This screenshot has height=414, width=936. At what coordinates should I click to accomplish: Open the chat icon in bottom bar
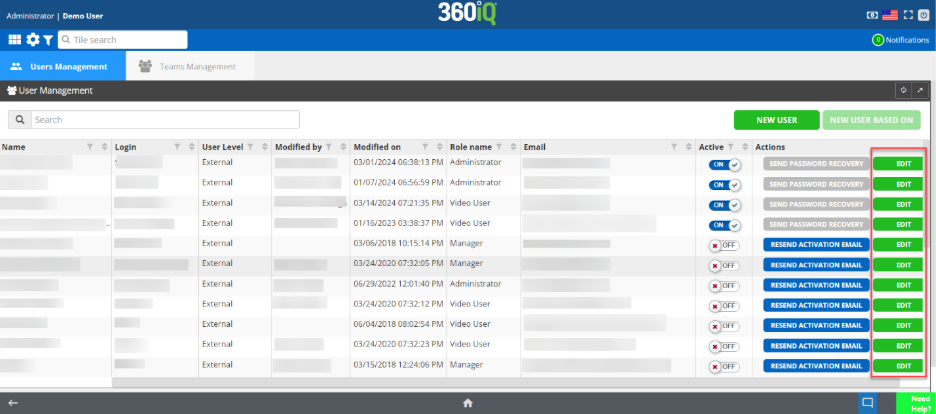(x=868, y=403)
